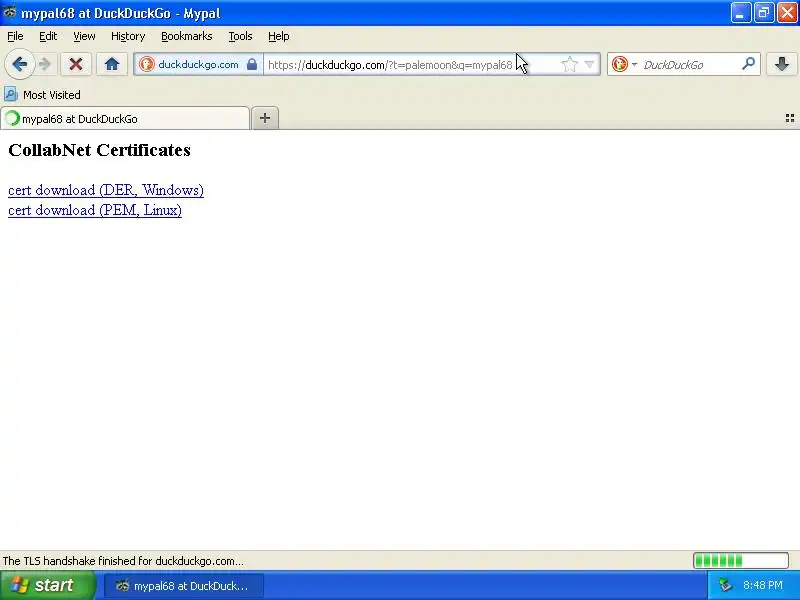Image resolution: width=800 pixels, height=600 pixels.
Task: Click the 8:48 PM taskbar clock
Action: [763, 585]
